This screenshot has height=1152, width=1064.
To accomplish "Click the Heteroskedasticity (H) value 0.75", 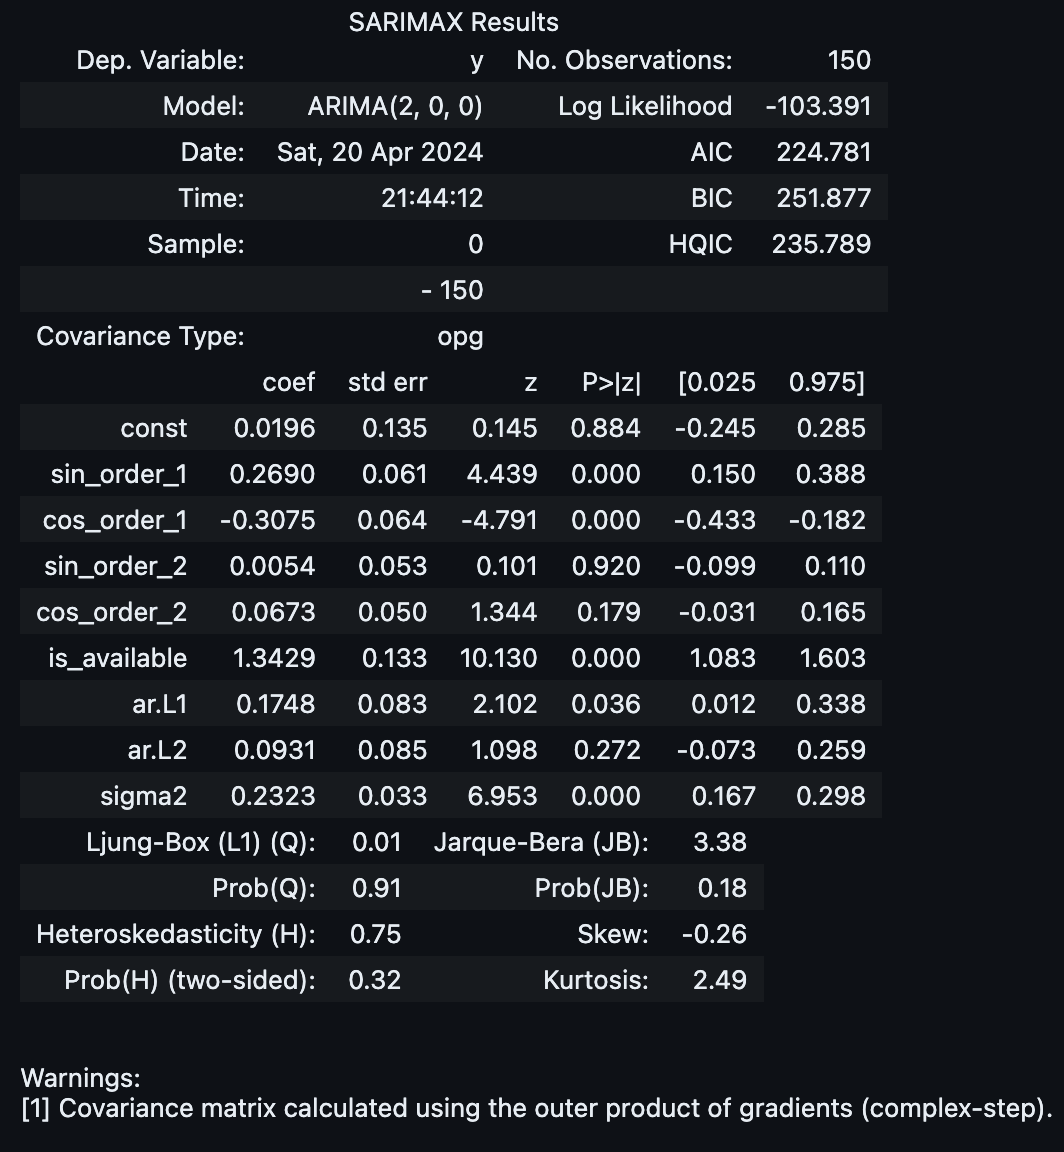I will [x=375, y=934].
